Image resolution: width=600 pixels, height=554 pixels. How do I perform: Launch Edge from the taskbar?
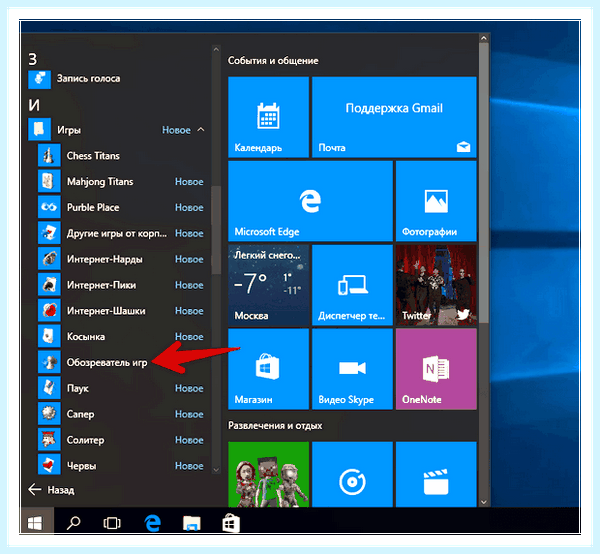click(x=152, y=523)
